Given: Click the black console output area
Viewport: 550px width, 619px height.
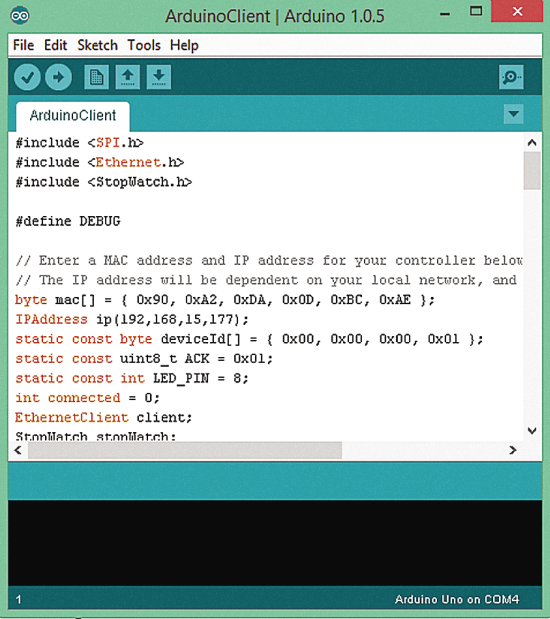Looking at the screenshot, I should tap(275, 543).
